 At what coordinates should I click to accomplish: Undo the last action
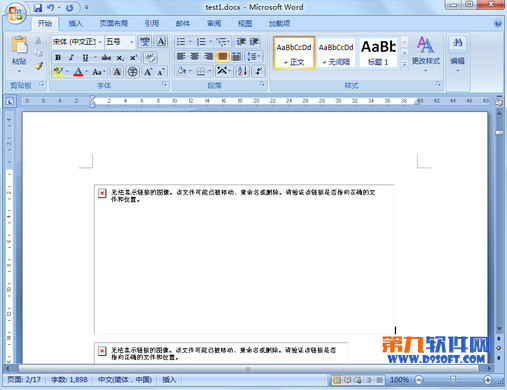point(50,7)
